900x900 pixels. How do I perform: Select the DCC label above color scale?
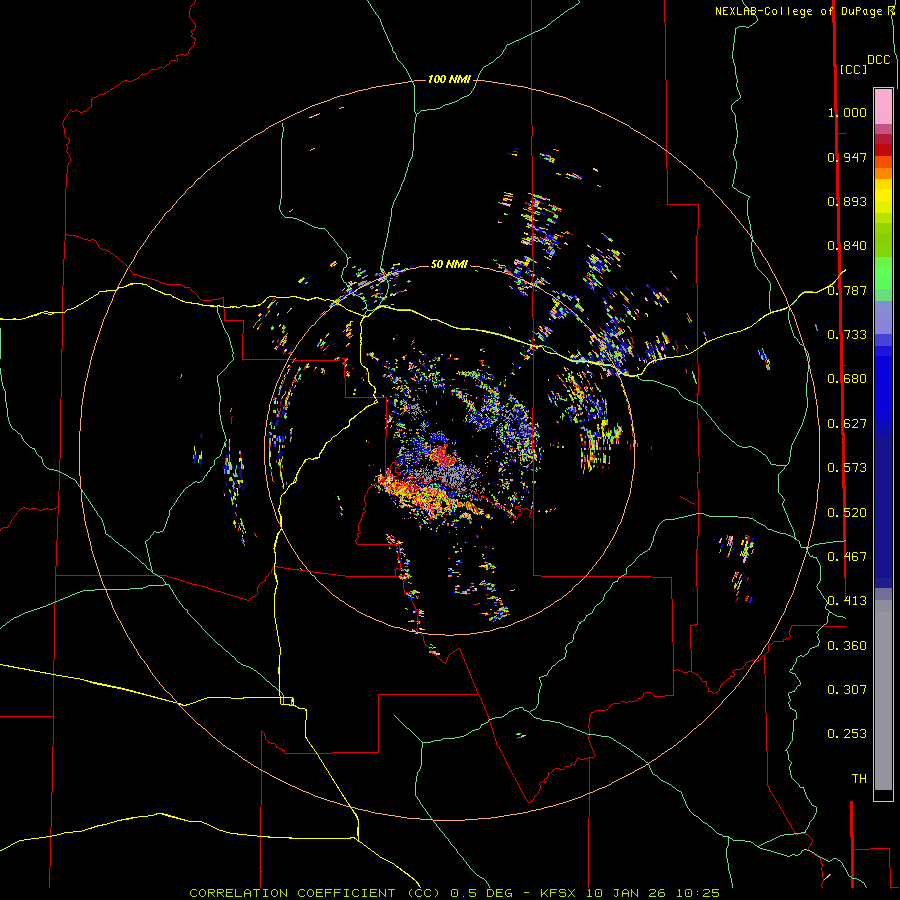coord(878,60)
